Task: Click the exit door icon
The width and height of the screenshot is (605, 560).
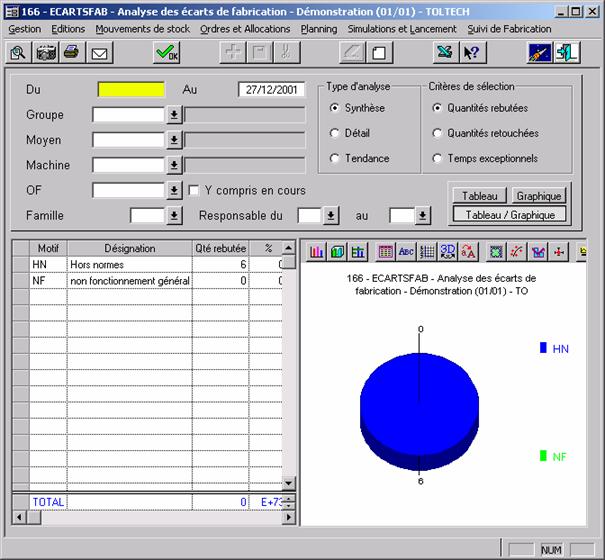Action: (x=567, y=52)
